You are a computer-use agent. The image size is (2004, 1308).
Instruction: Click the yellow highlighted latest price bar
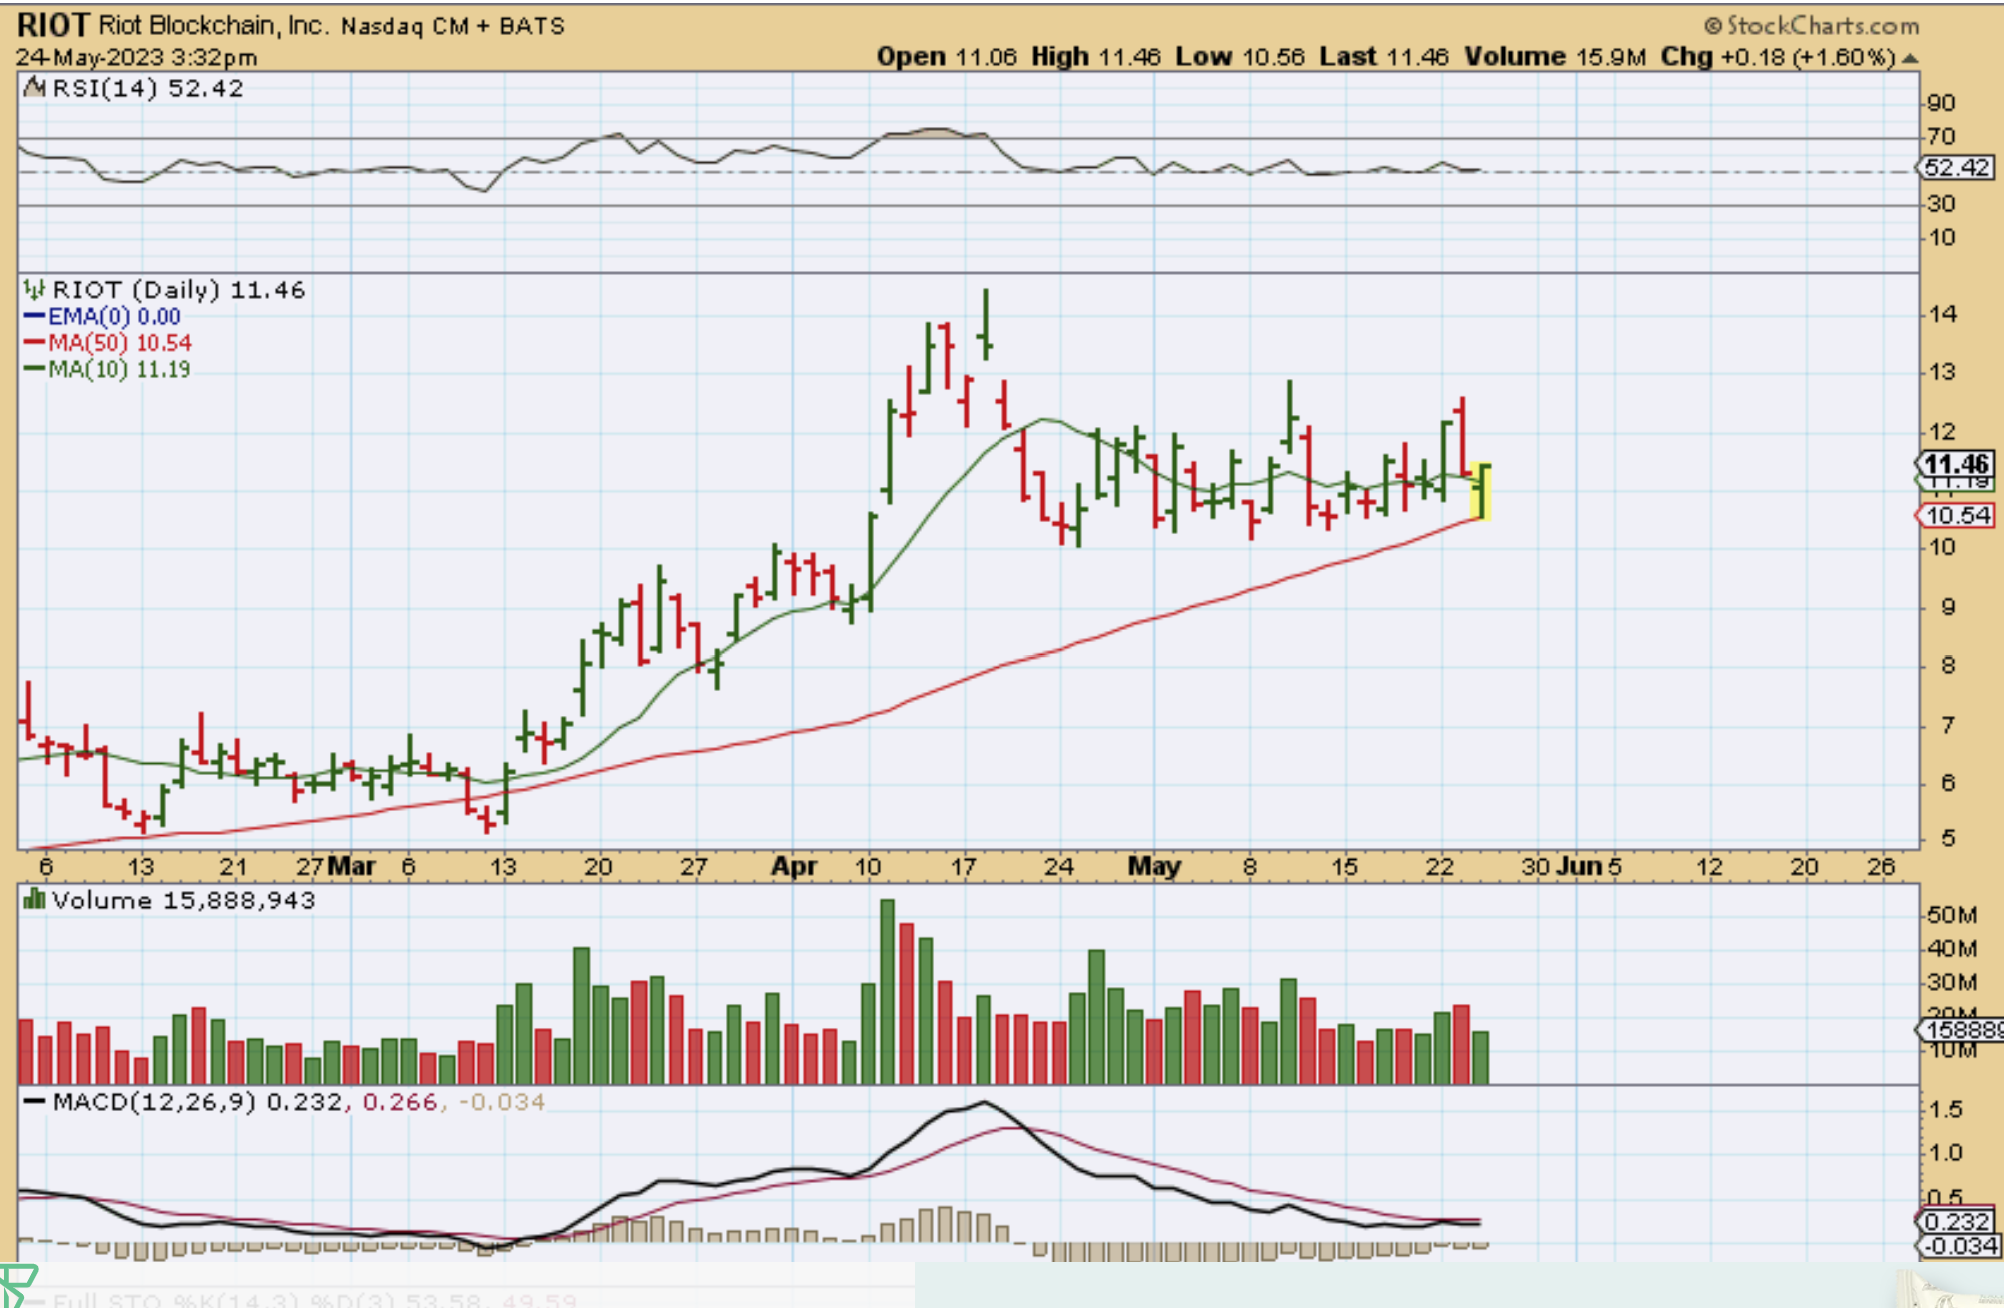1482,491
